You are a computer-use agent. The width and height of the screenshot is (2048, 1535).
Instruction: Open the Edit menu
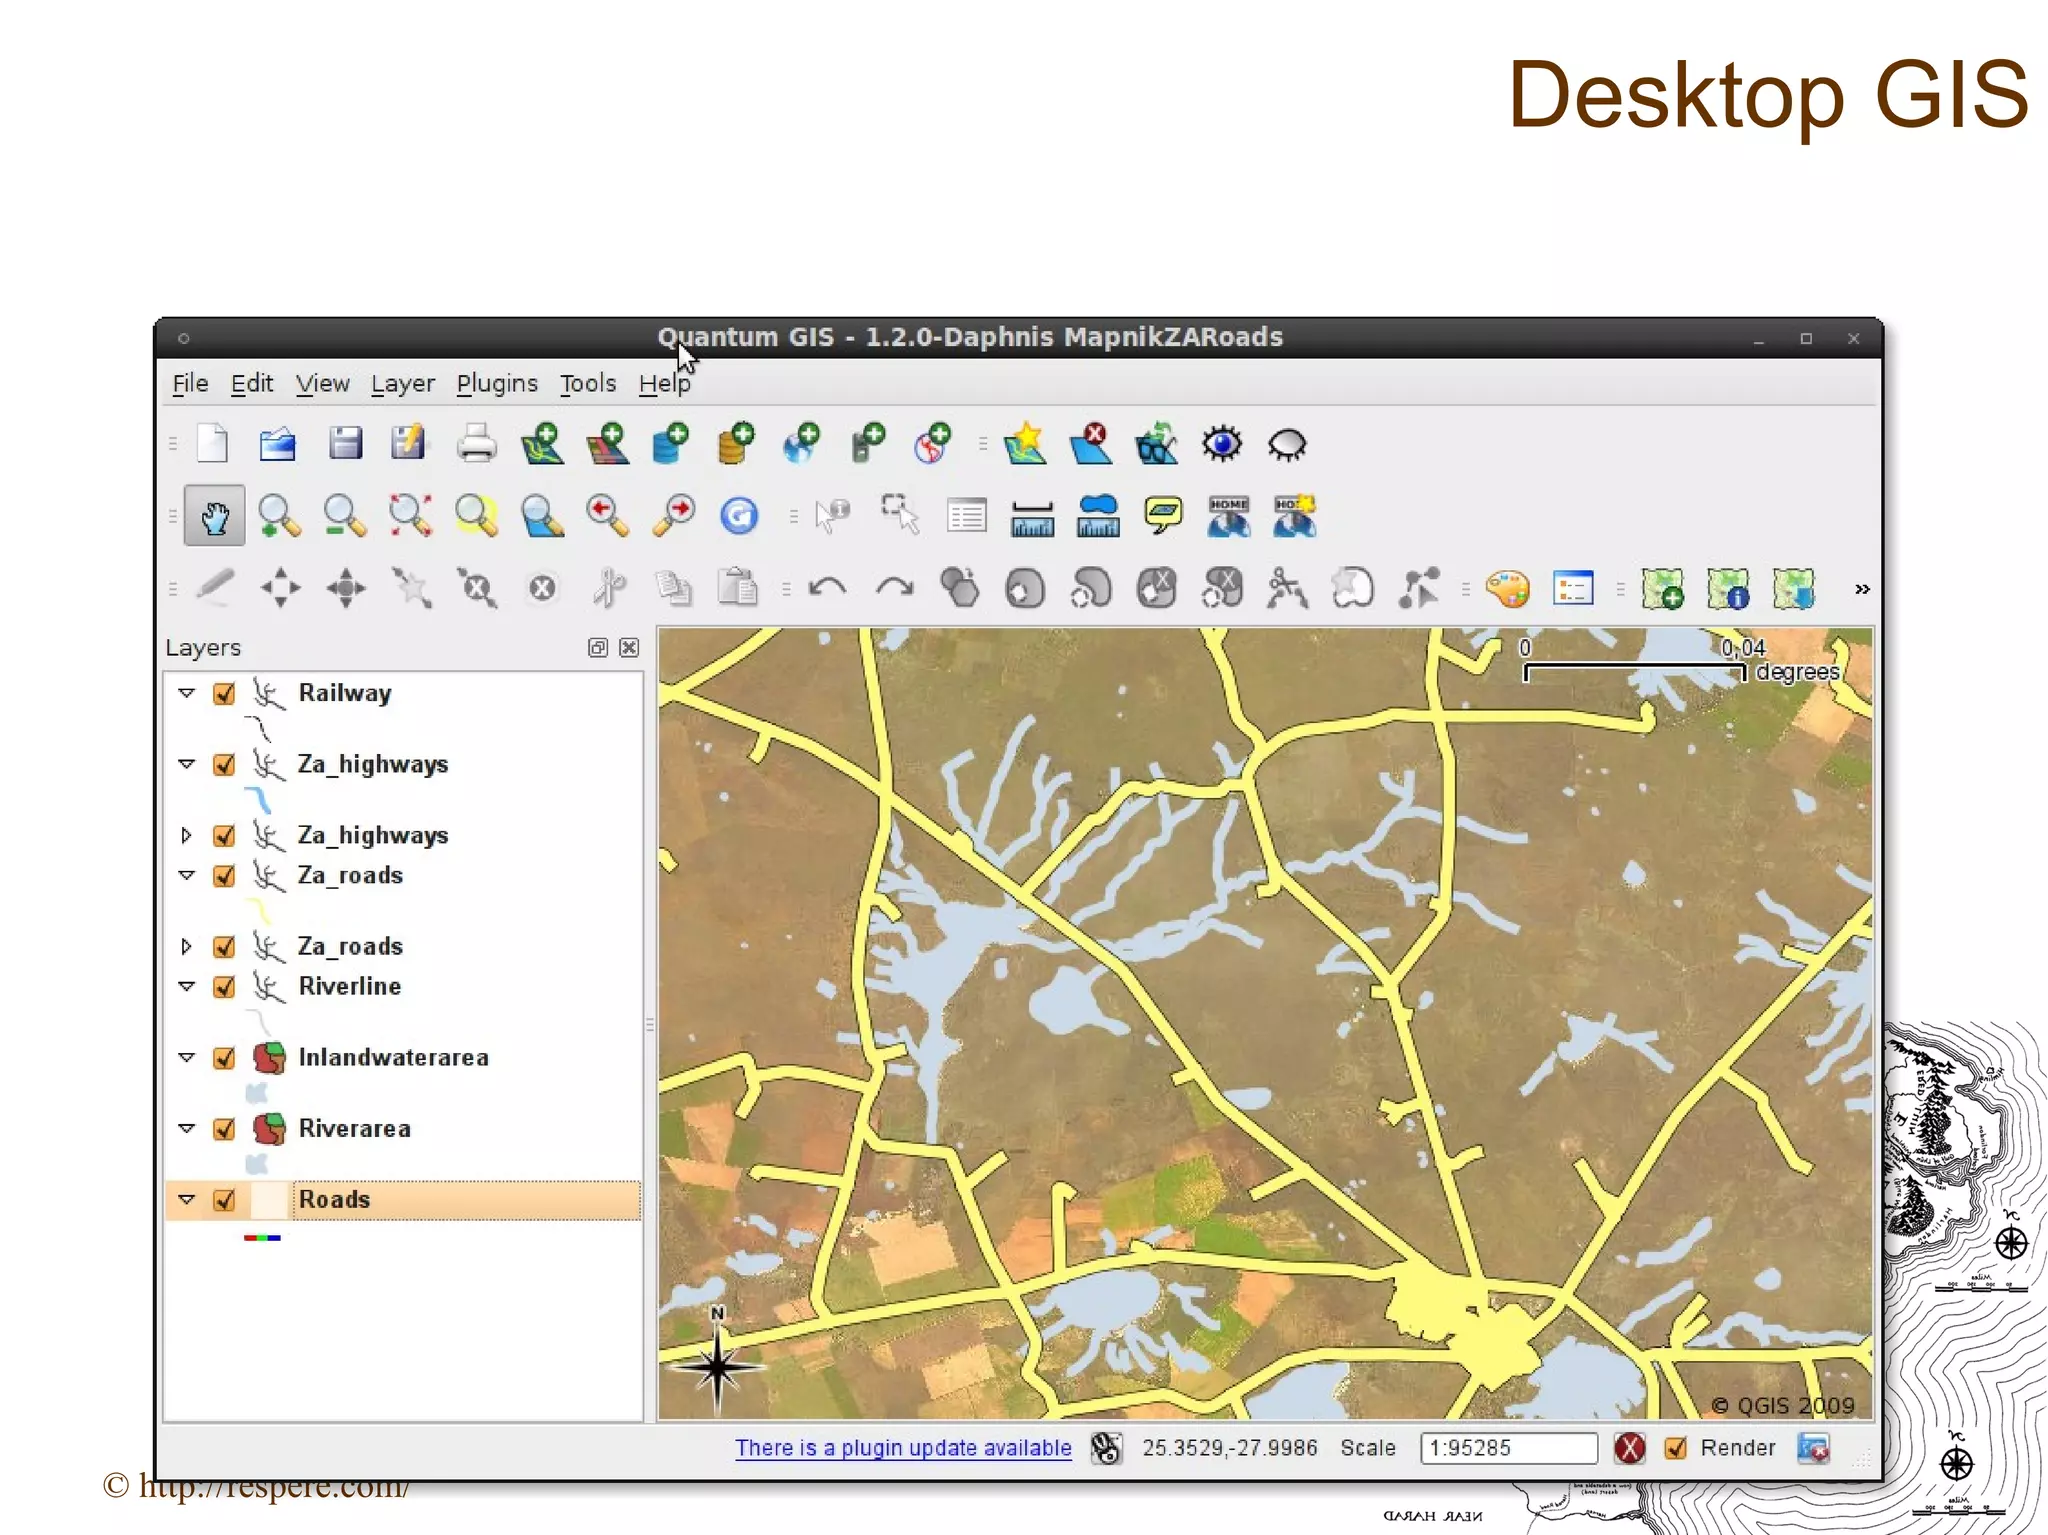[251, 383]
